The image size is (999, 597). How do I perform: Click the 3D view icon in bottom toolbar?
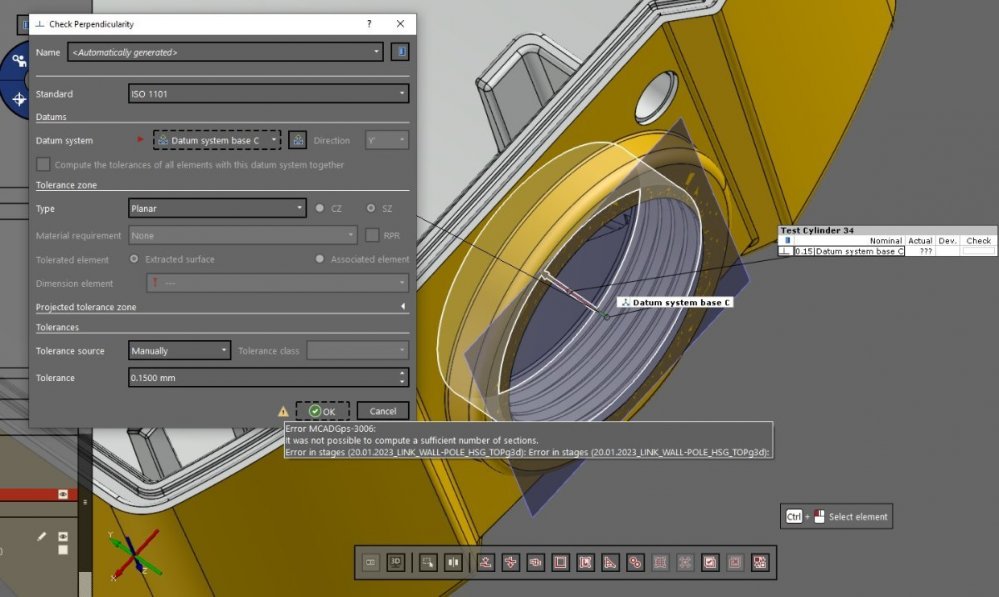point(395,562)
